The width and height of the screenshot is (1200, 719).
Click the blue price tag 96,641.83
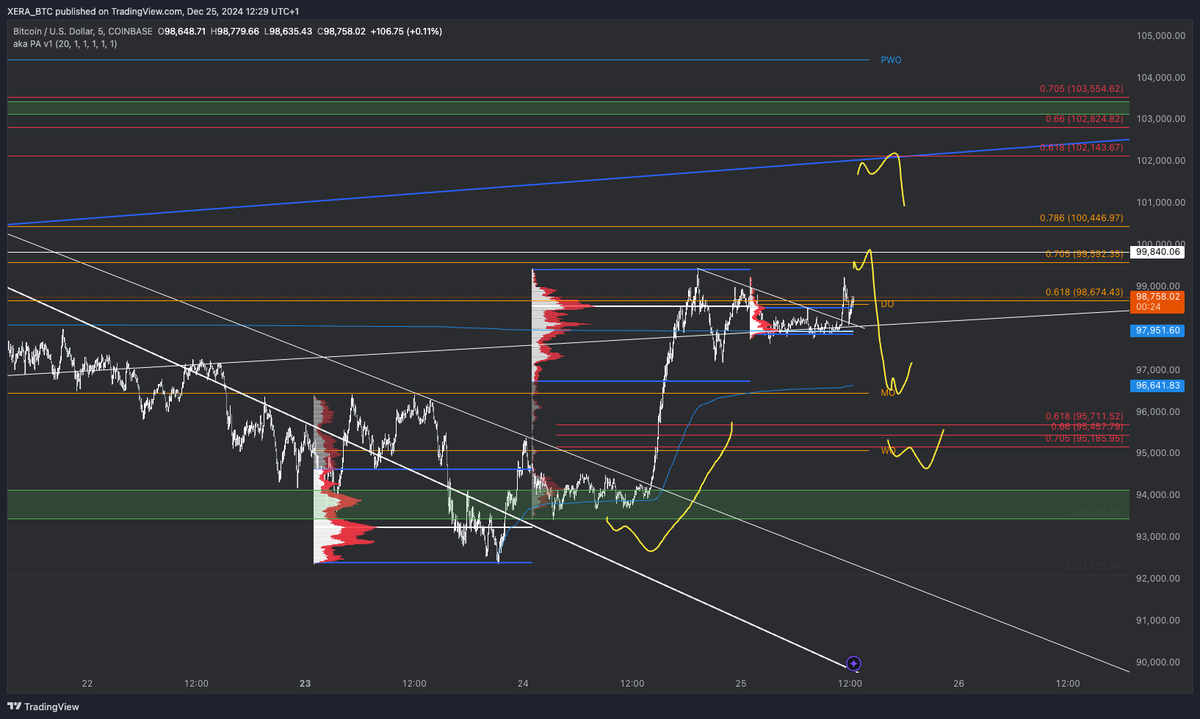[x=1159, y=385]
